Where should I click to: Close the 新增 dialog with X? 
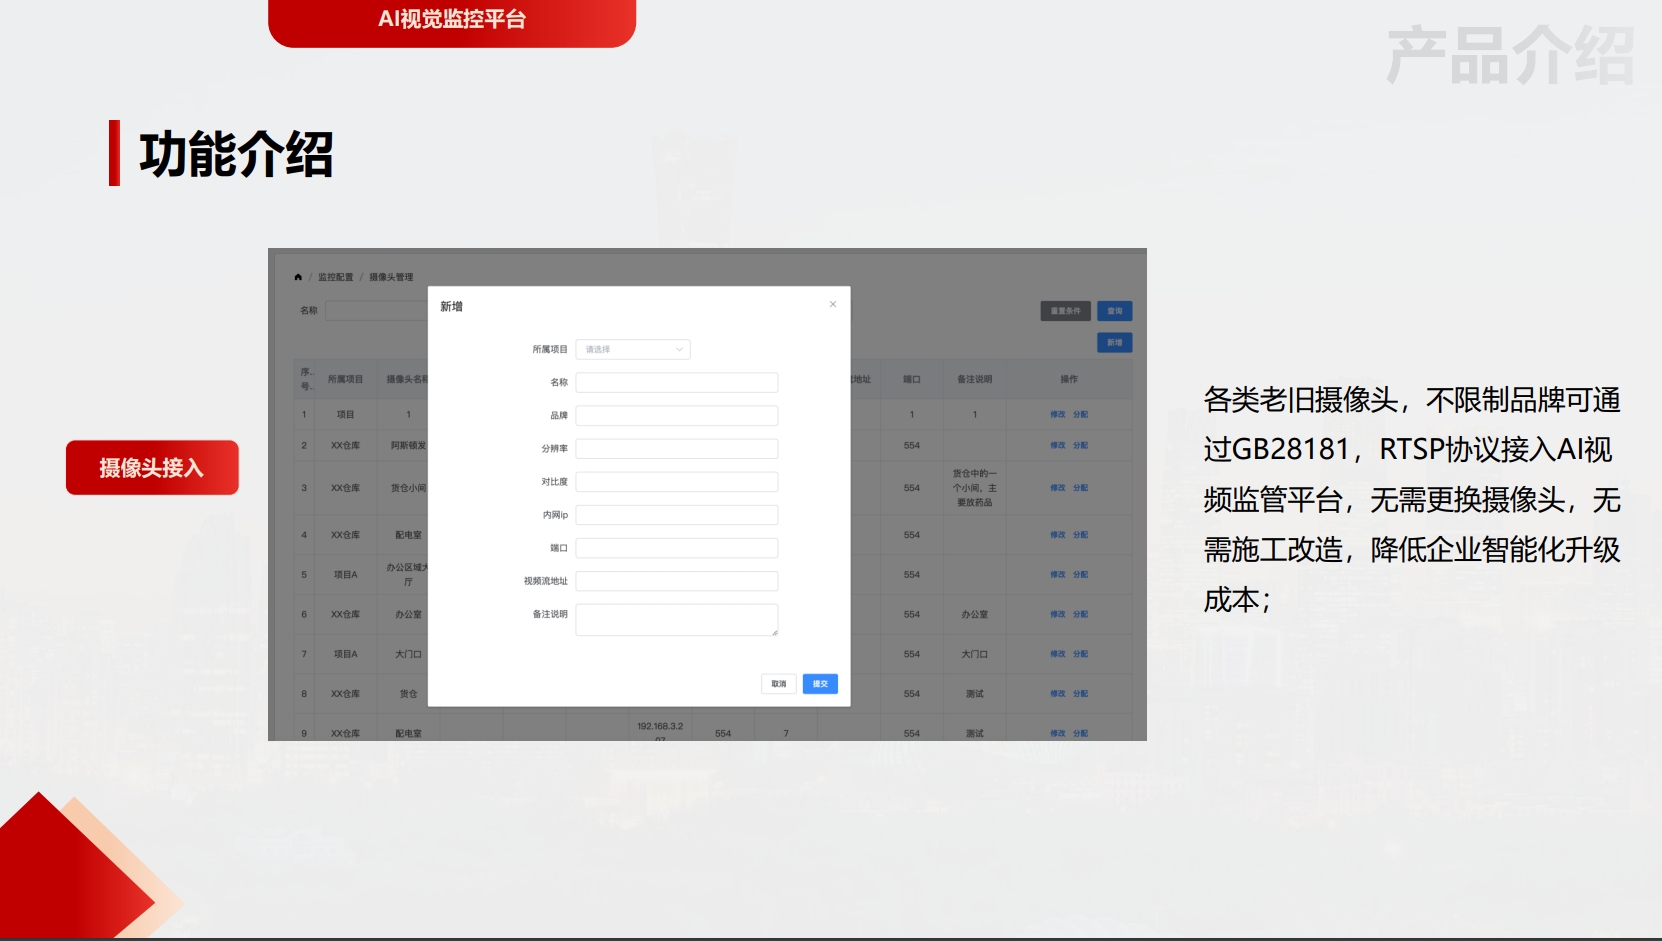click(x=833, y=304)
